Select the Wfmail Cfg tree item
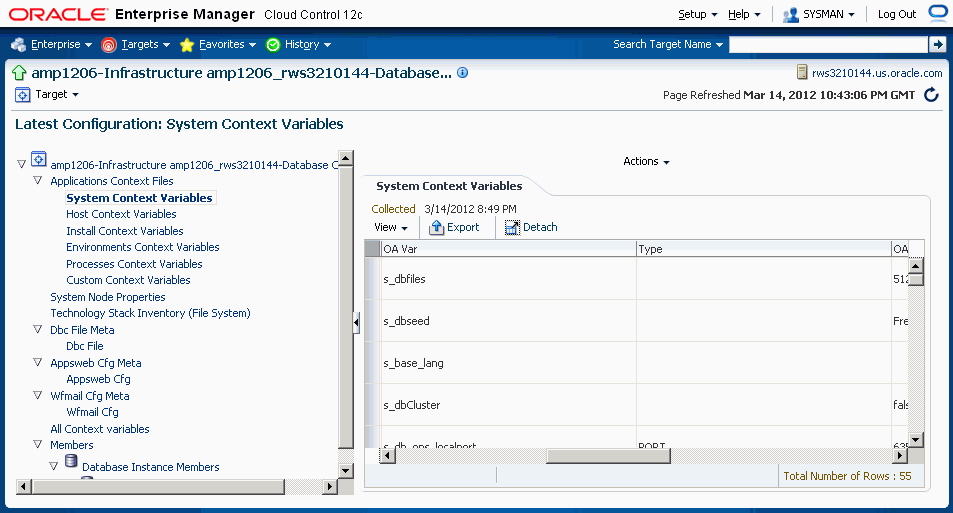Screen dimensions: 953x513 [92, 412]
